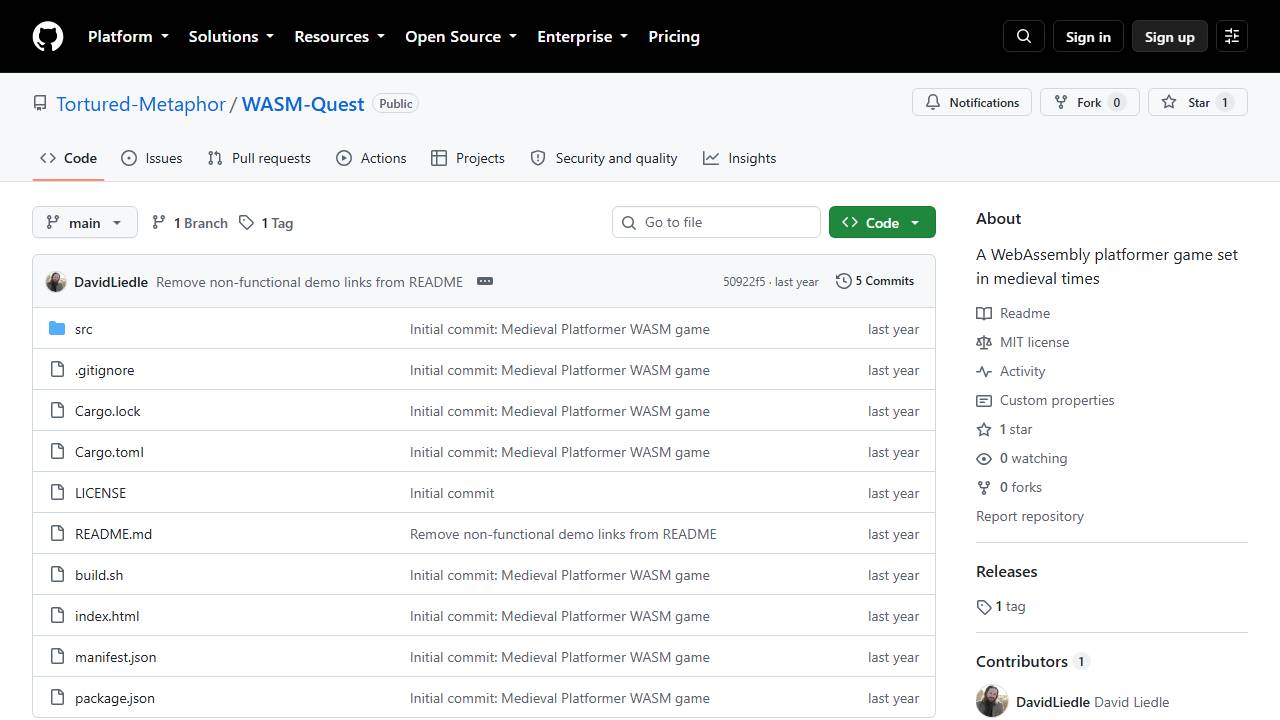Expand the Enterprise menu
Viewport: 1280px width, 720px height.
[583, 37]
